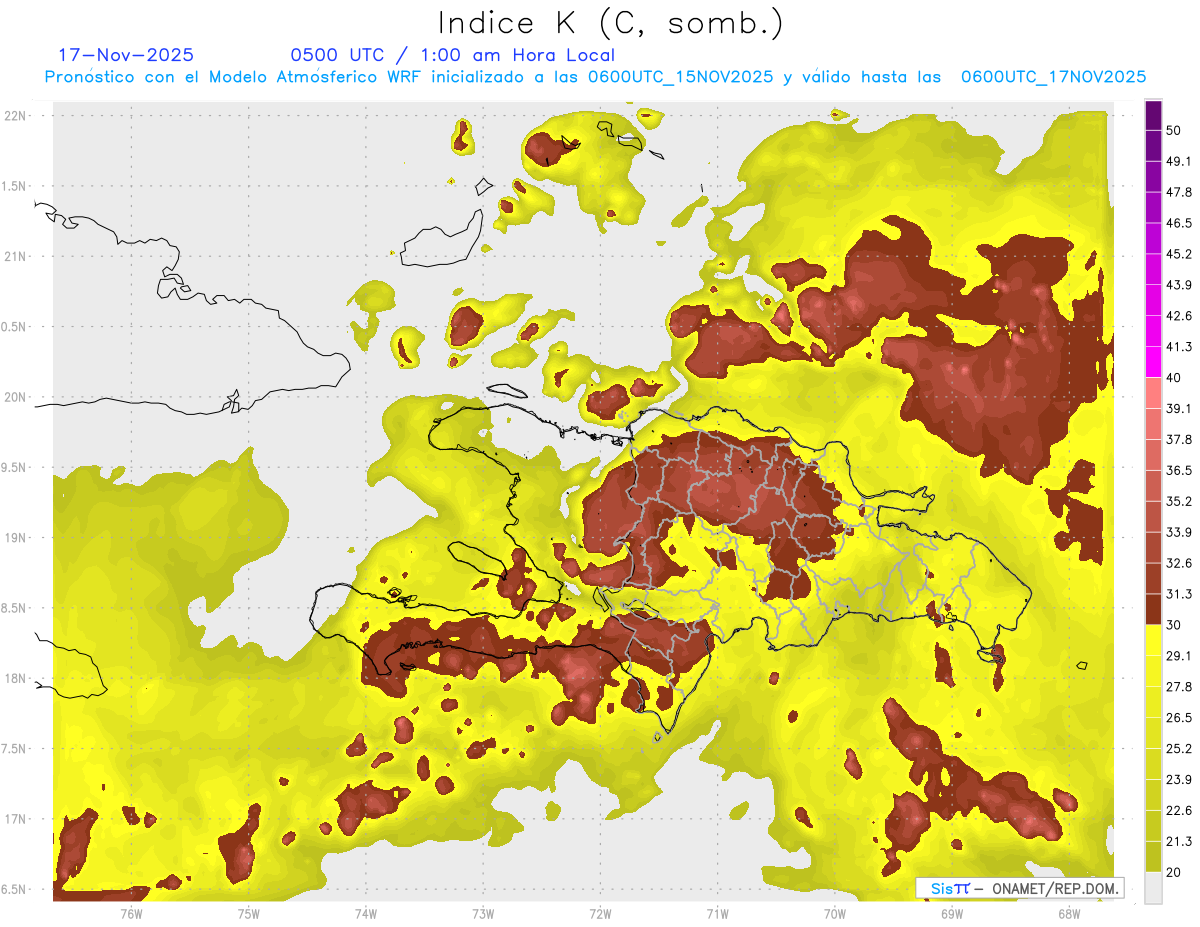The width and height of the screenshot is (1200, 927).
Task: Select the "72W" longitude axis label
Action: (x=600, y=913)
